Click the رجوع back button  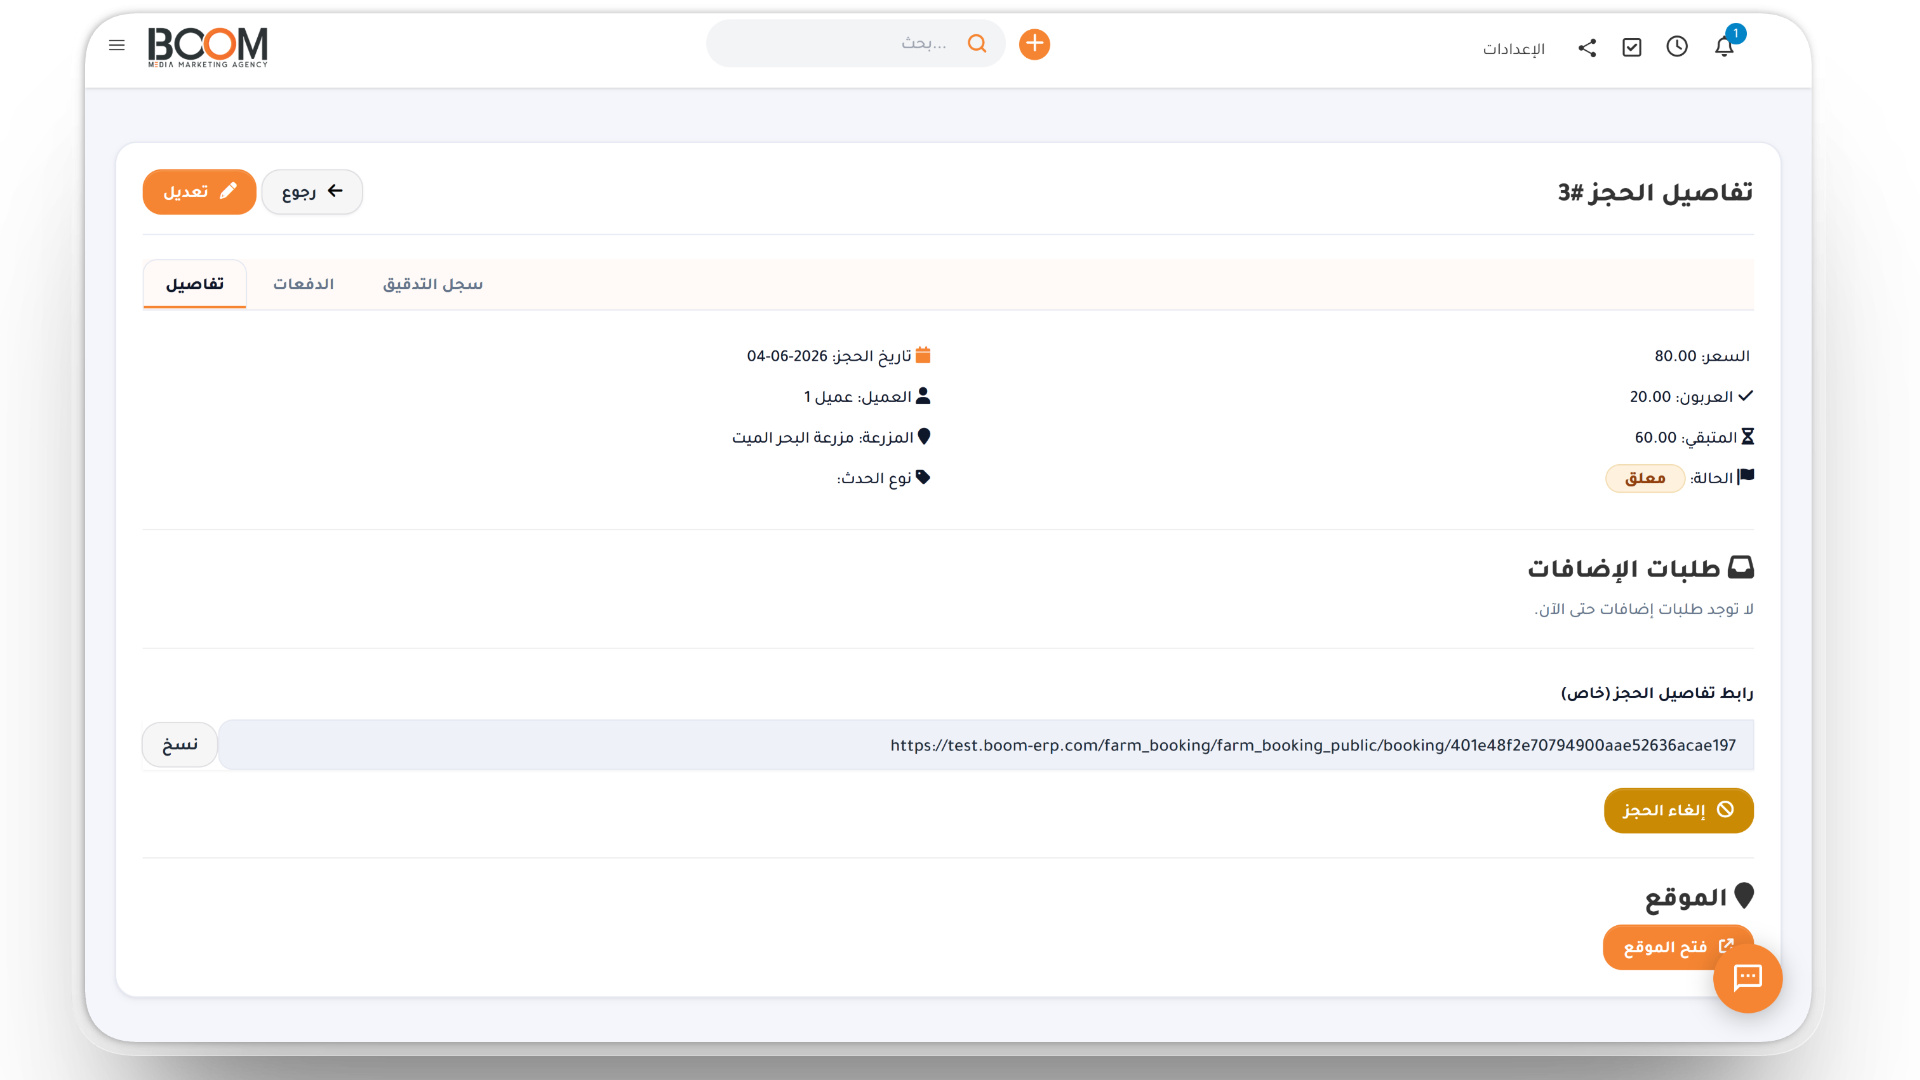coord(312,192)
